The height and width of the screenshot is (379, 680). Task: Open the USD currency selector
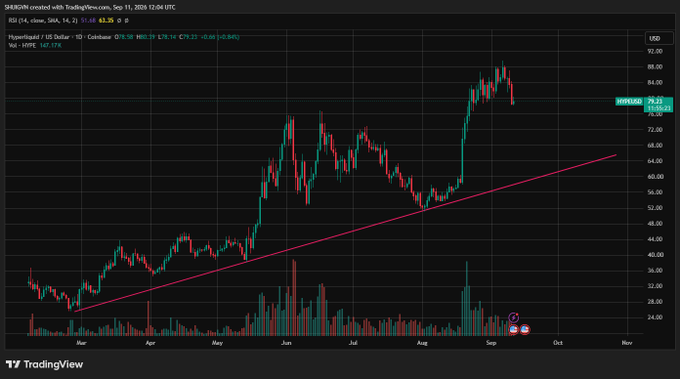click(658, 39)
